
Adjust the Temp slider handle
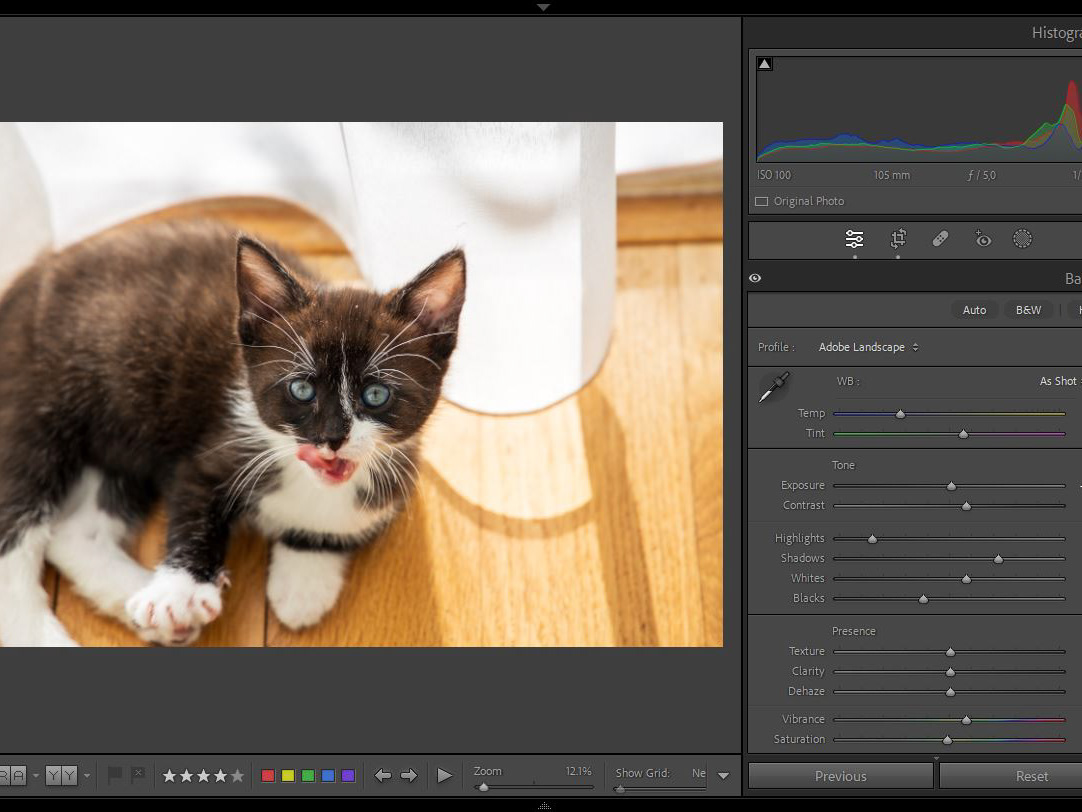click(901, 414)
